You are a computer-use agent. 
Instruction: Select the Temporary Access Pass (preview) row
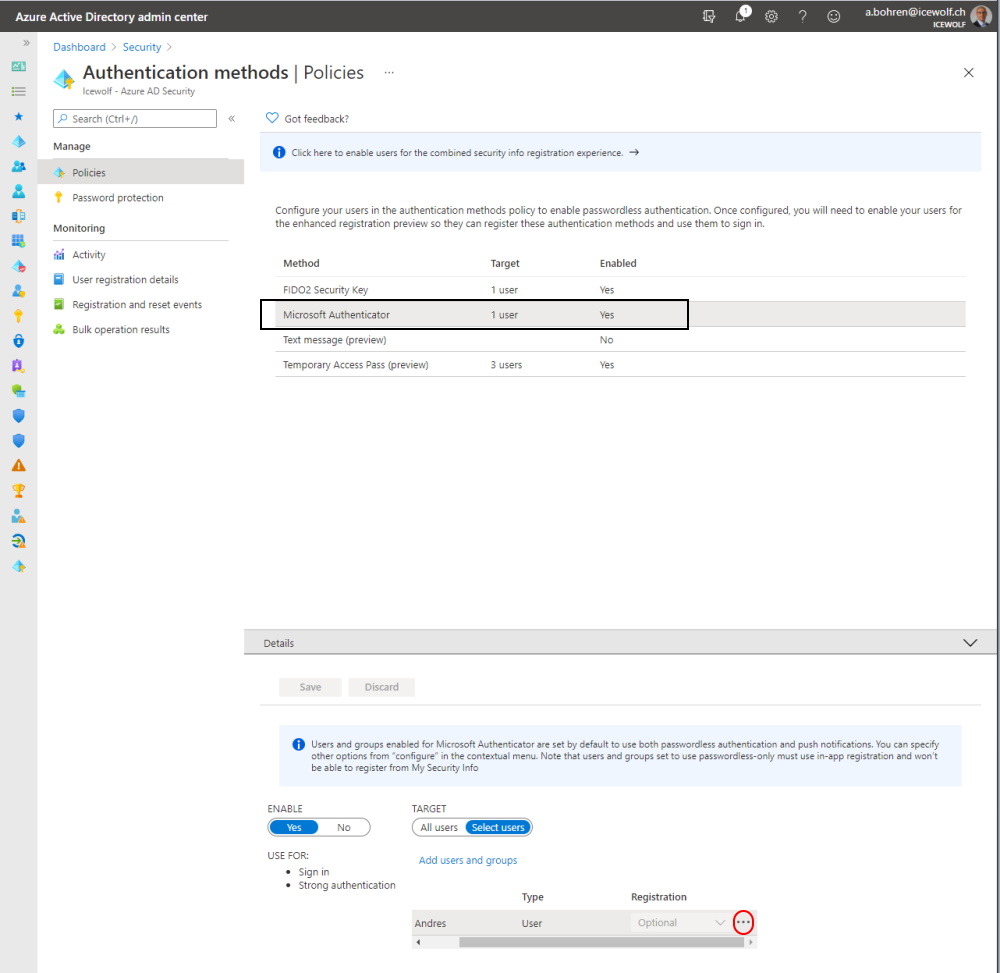[620, 365]
